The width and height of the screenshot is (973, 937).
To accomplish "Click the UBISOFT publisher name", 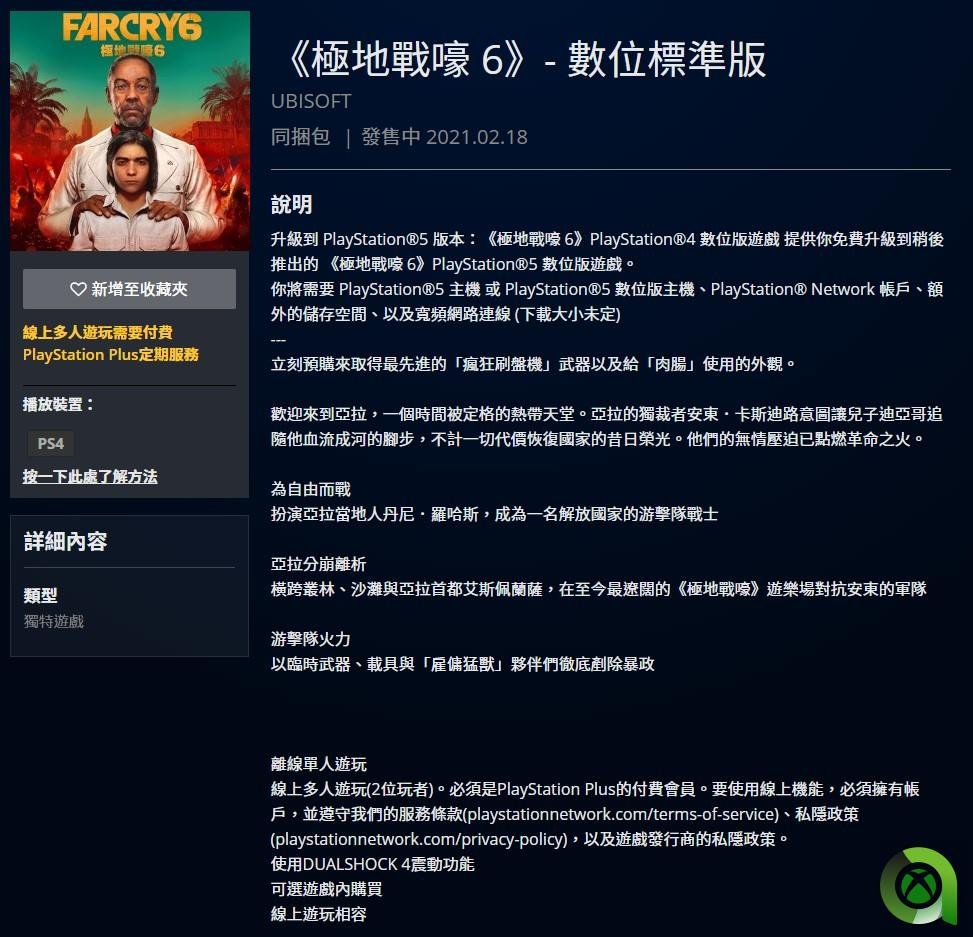I will tap(311, 101).
